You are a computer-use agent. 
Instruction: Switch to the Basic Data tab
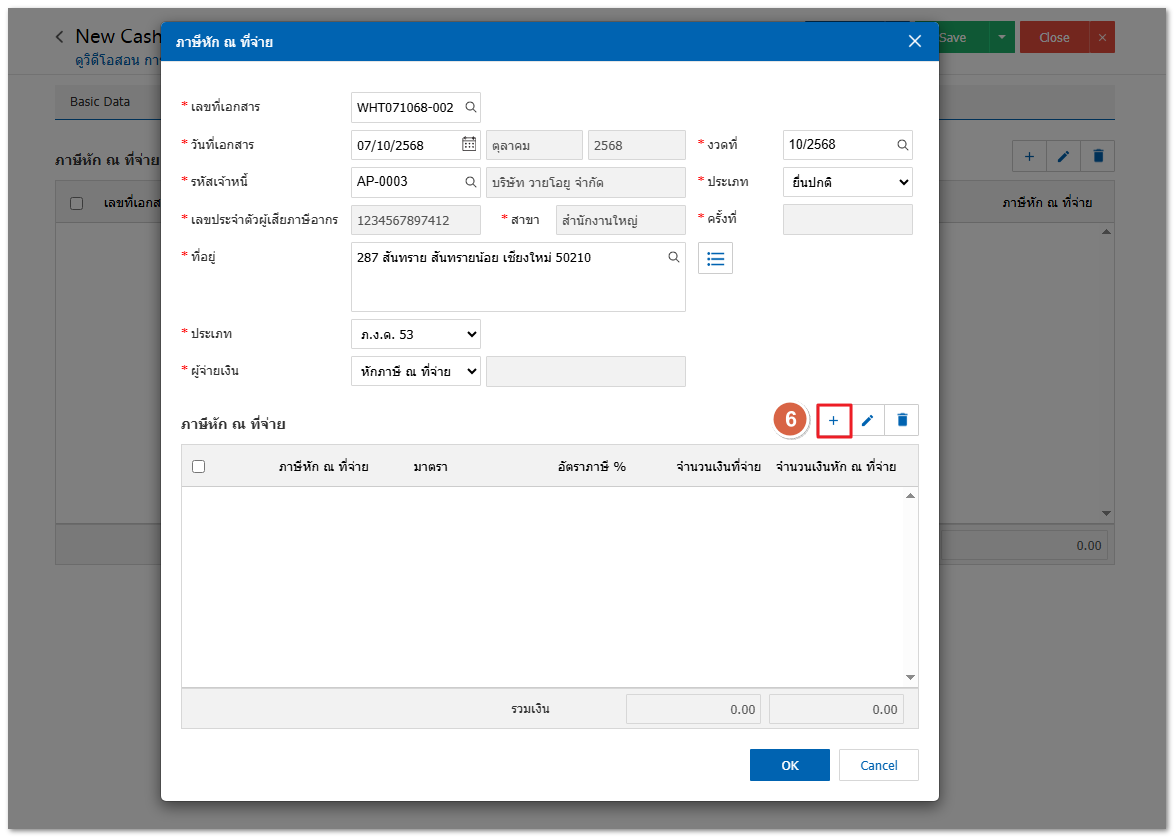click(100, 102)
